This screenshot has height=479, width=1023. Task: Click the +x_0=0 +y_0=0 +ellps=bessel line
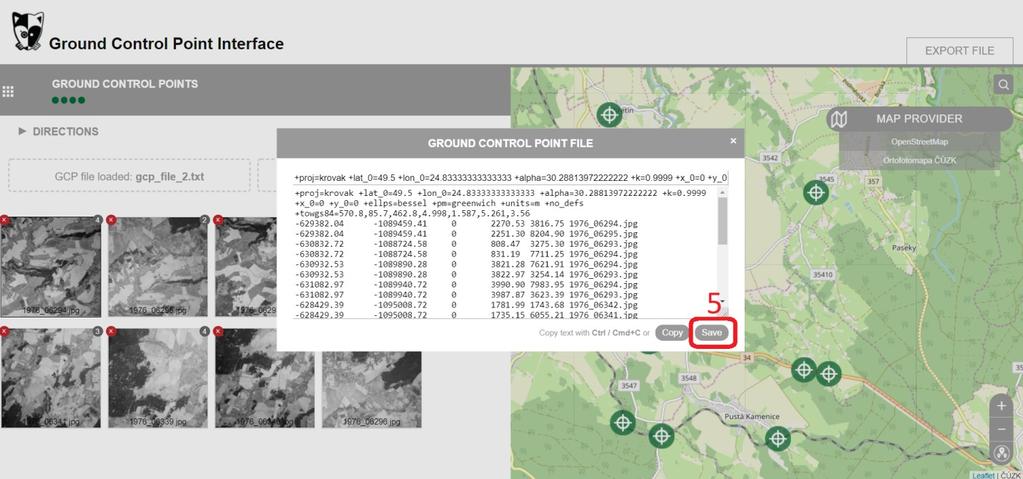pos(439,203)
